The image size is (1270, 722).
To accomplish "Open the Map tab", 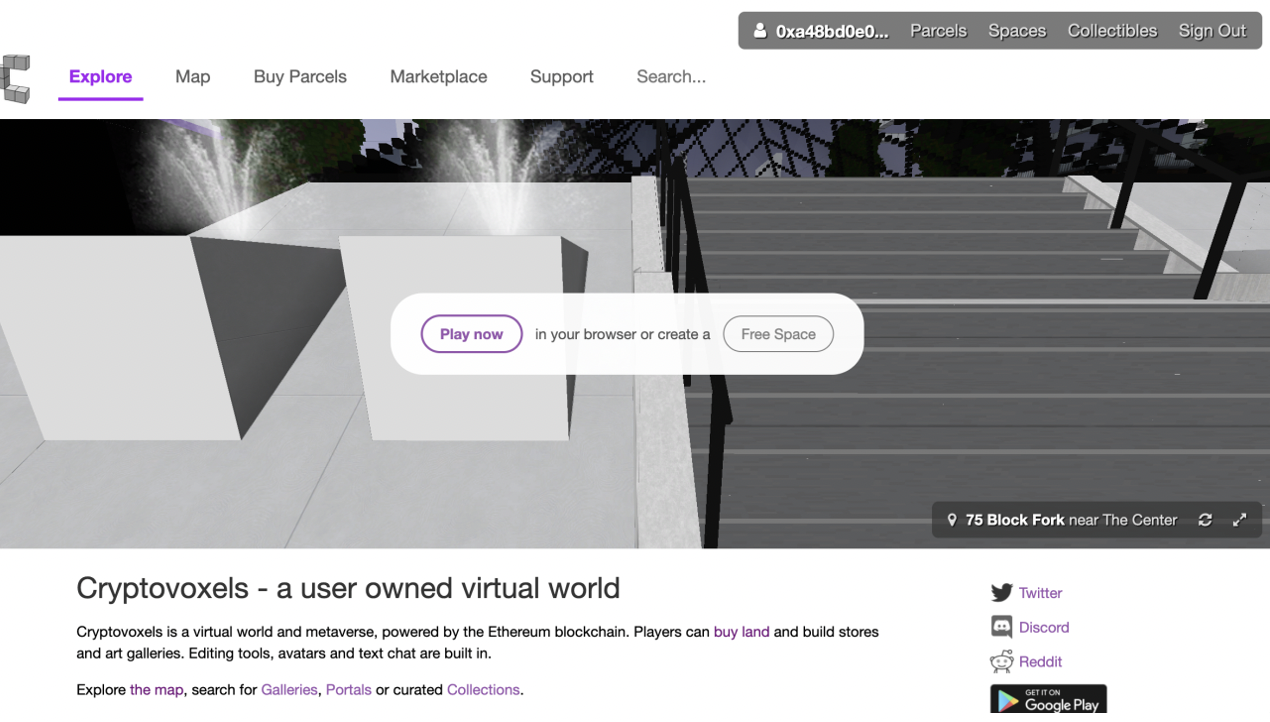I will click(x=193, y=77).
